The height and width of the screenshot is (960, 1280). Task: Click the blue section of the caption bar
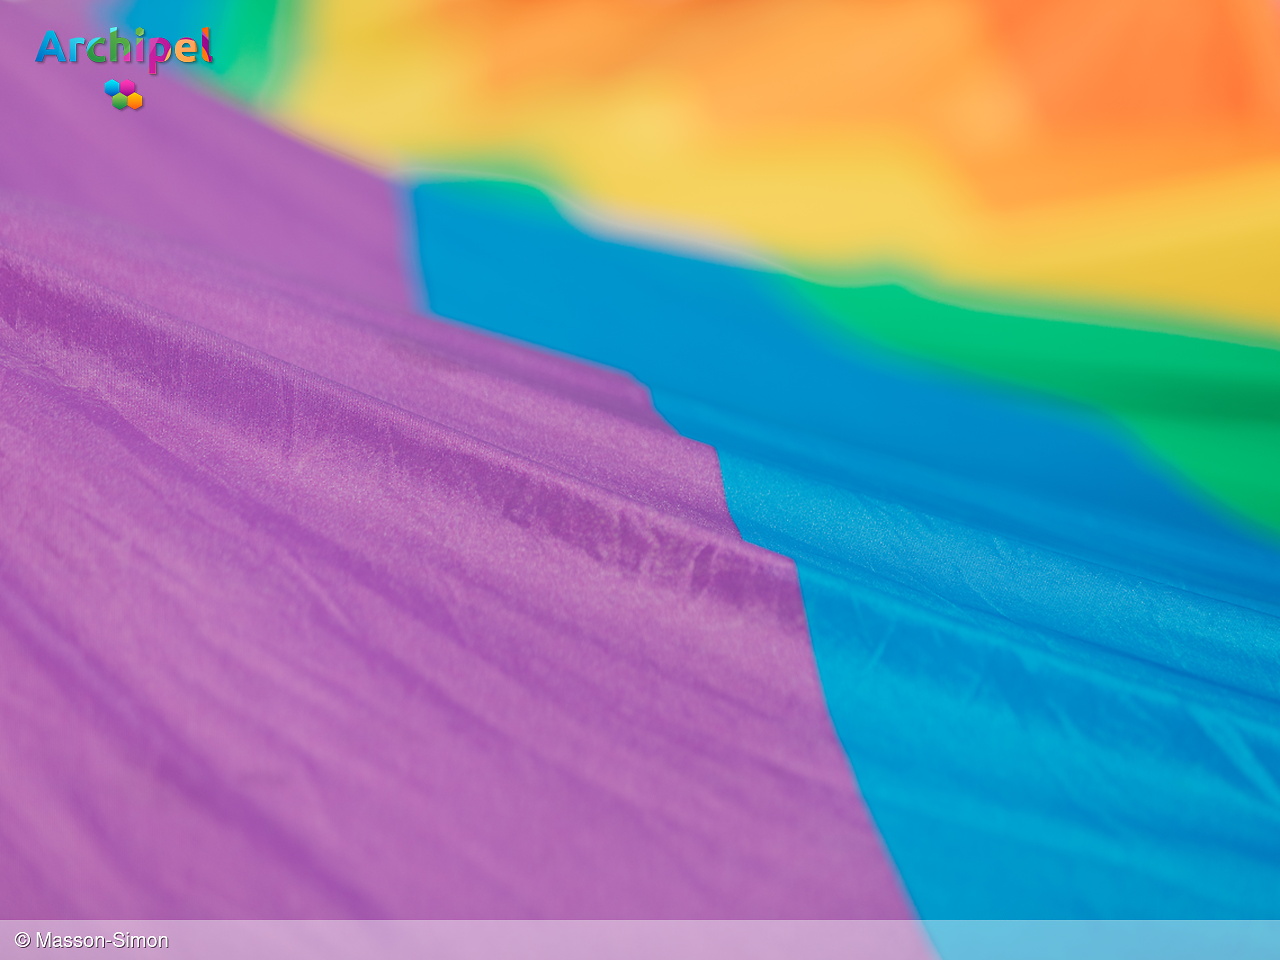(x=1100, y=940)
